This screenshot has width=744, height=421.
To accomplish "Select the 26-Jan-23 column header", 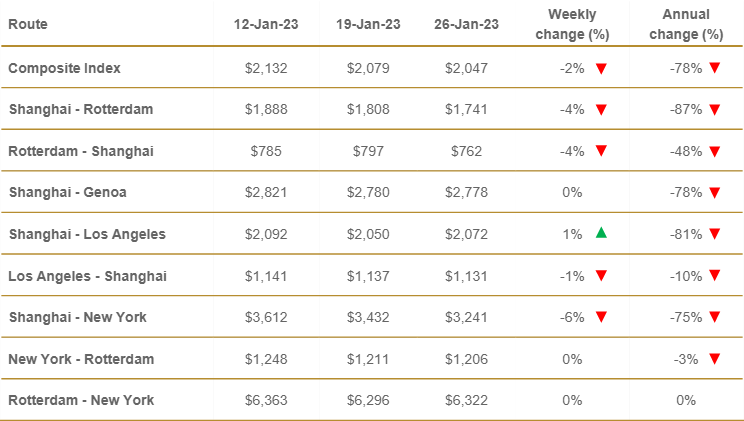I will tap(466, 24).
